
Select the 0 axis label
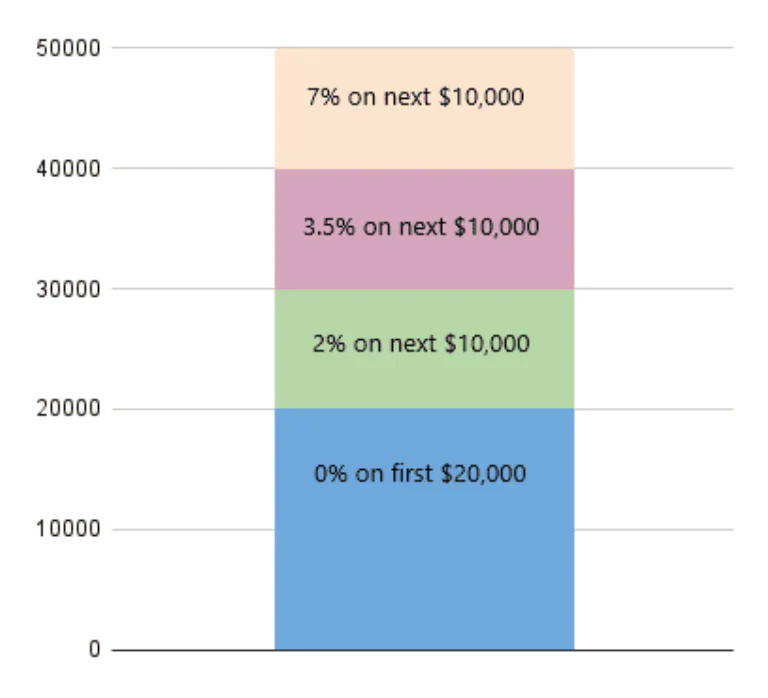[95, 650]
